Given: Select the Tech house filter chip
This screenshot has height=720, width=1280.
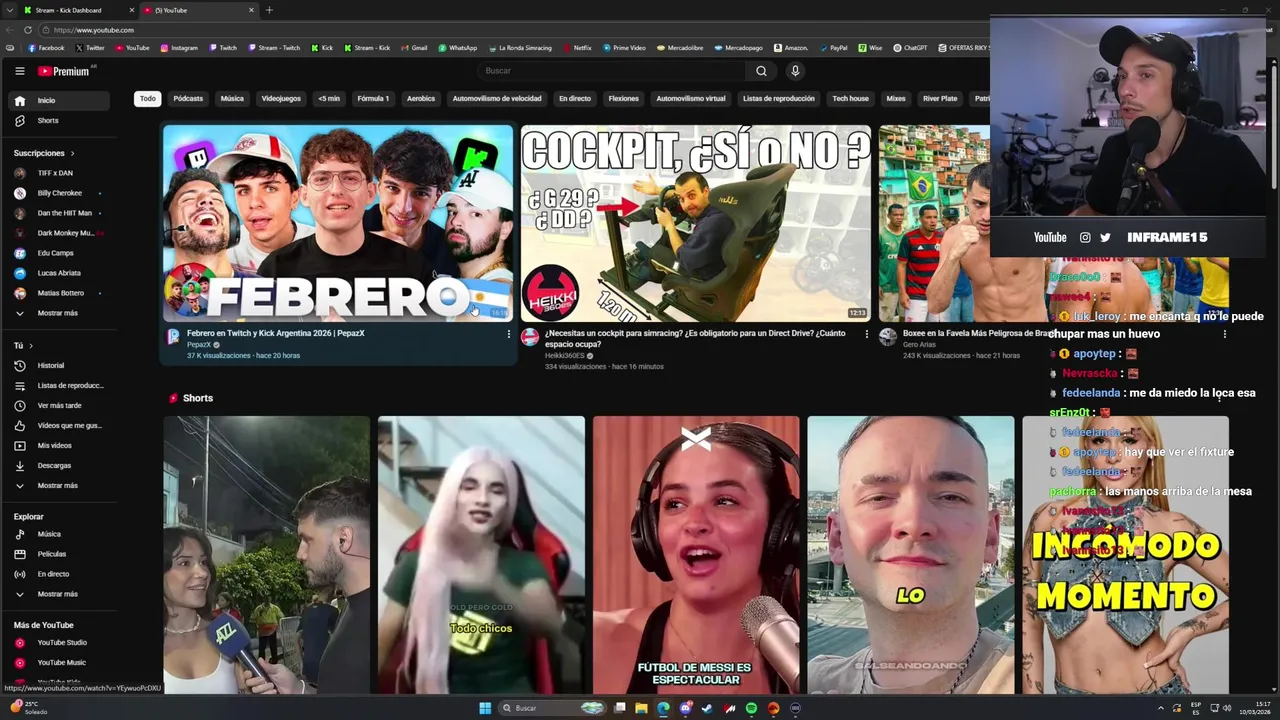Looking at the screenshot, I should 850,99.
